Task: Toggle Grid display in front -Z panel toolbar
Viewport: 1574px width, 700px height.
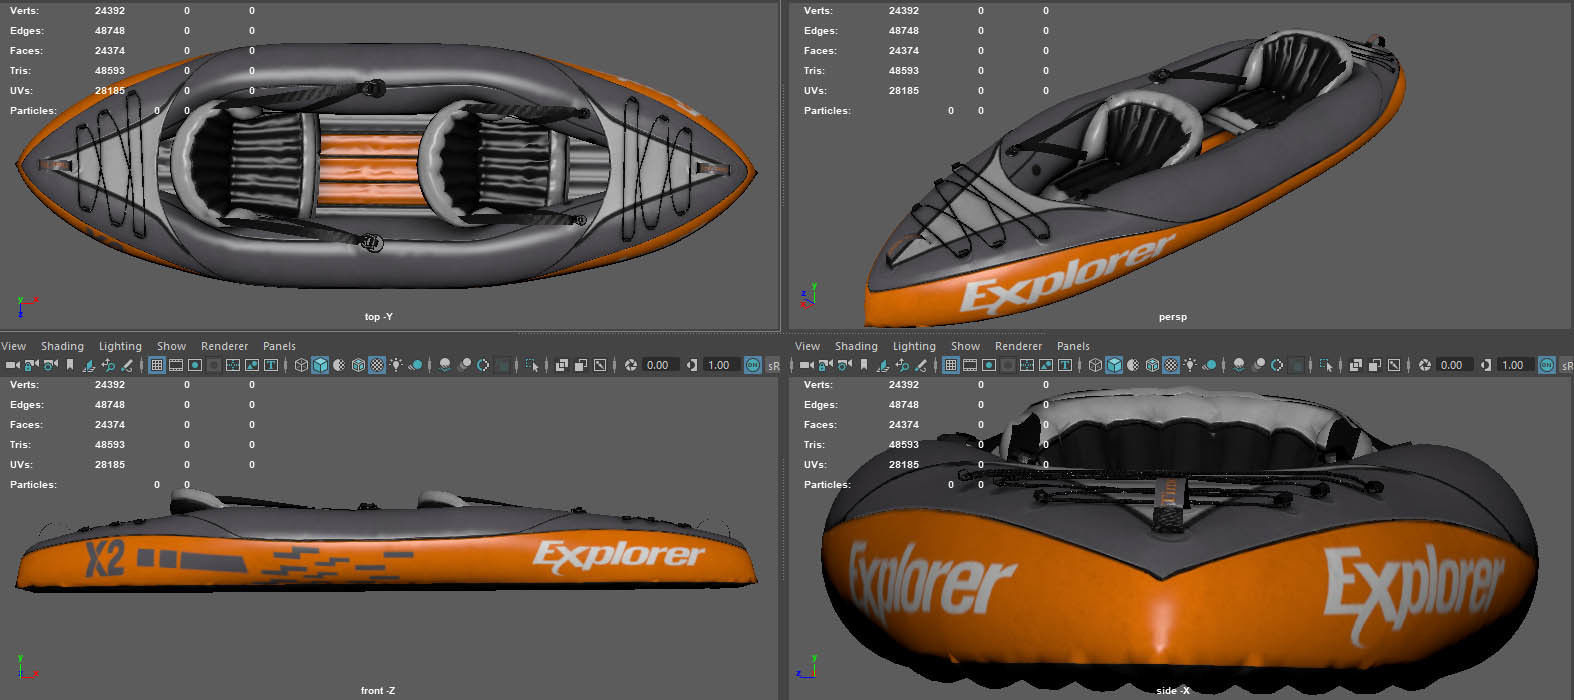Action: tap(157, 365)
